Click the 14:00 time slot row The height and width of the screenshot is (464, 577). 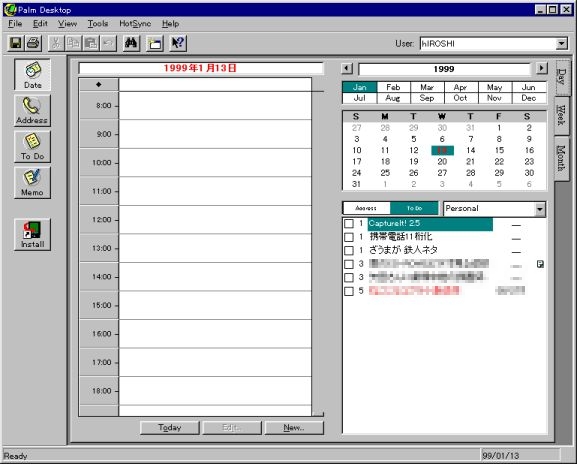click(x=215, y=277)
